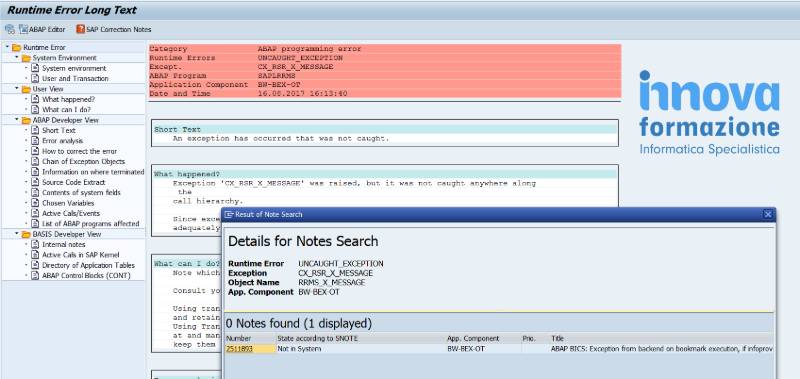Collapse the System Environment folder
This screenshot has height=379, width=800.
click(17, 58)
